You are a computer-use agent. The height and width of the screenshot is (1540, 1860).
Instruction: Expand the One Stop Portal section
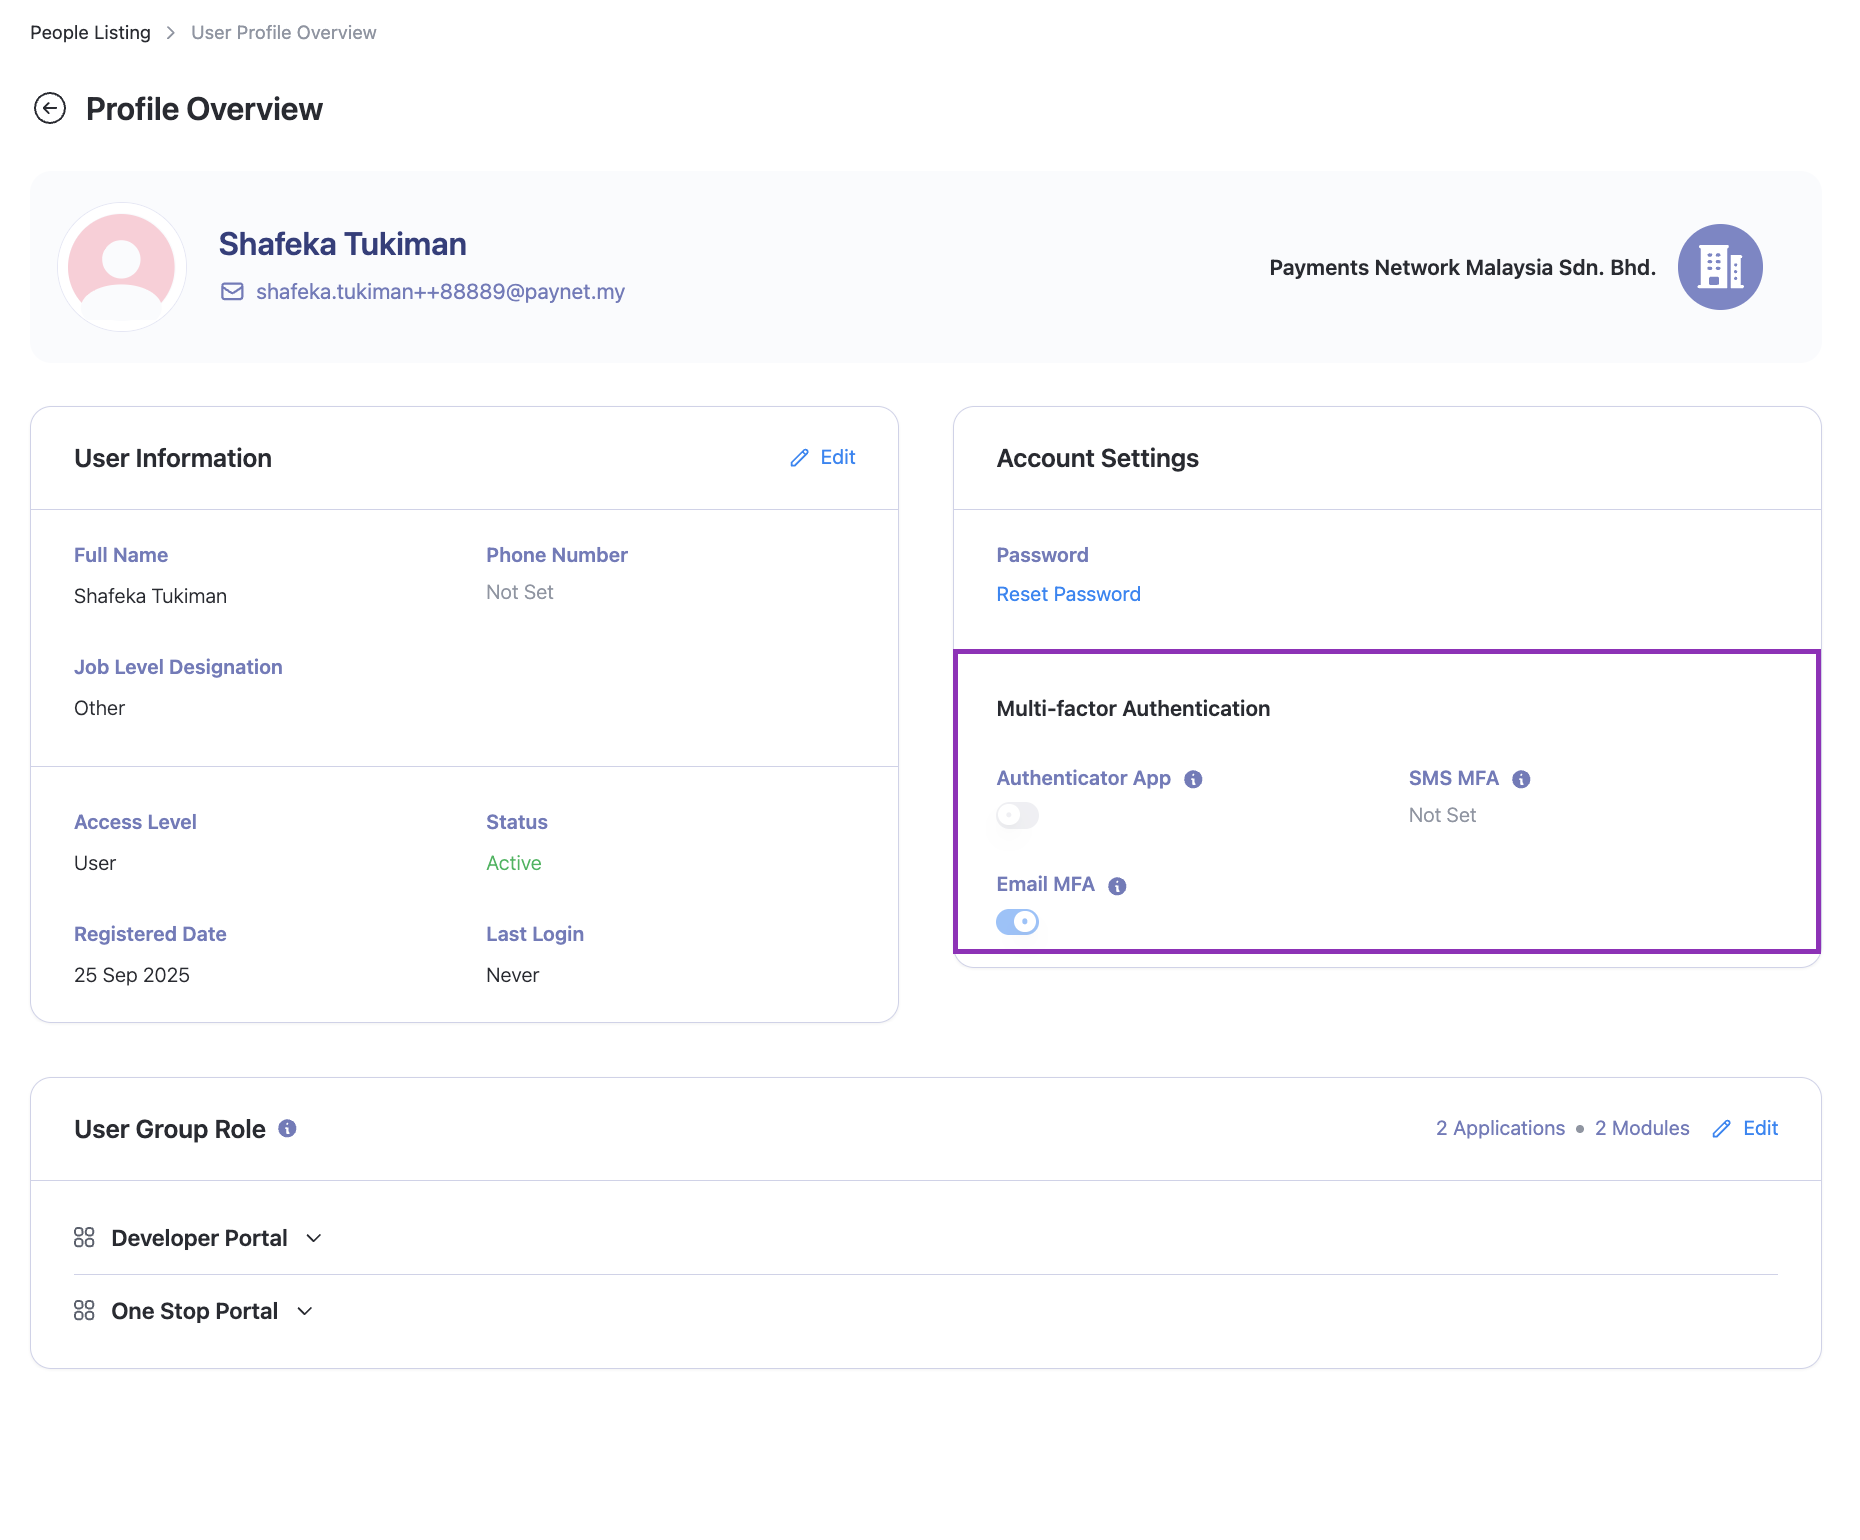pyautogui.click(x=305, y=1311)
